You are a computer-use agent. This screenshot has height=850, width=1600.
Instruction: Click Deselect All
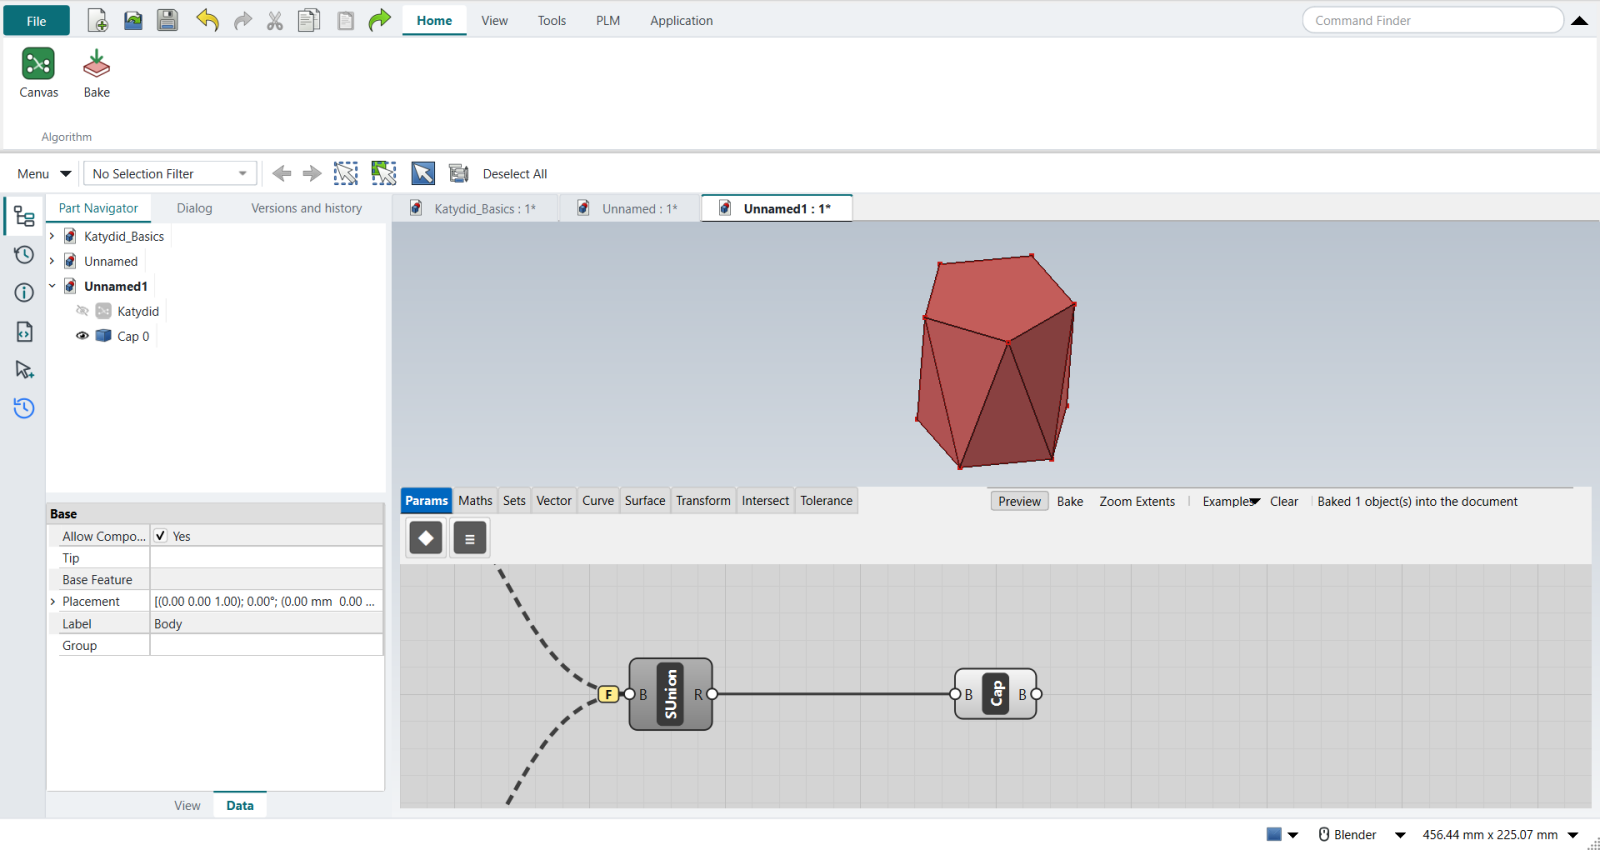tap(515, 174)
